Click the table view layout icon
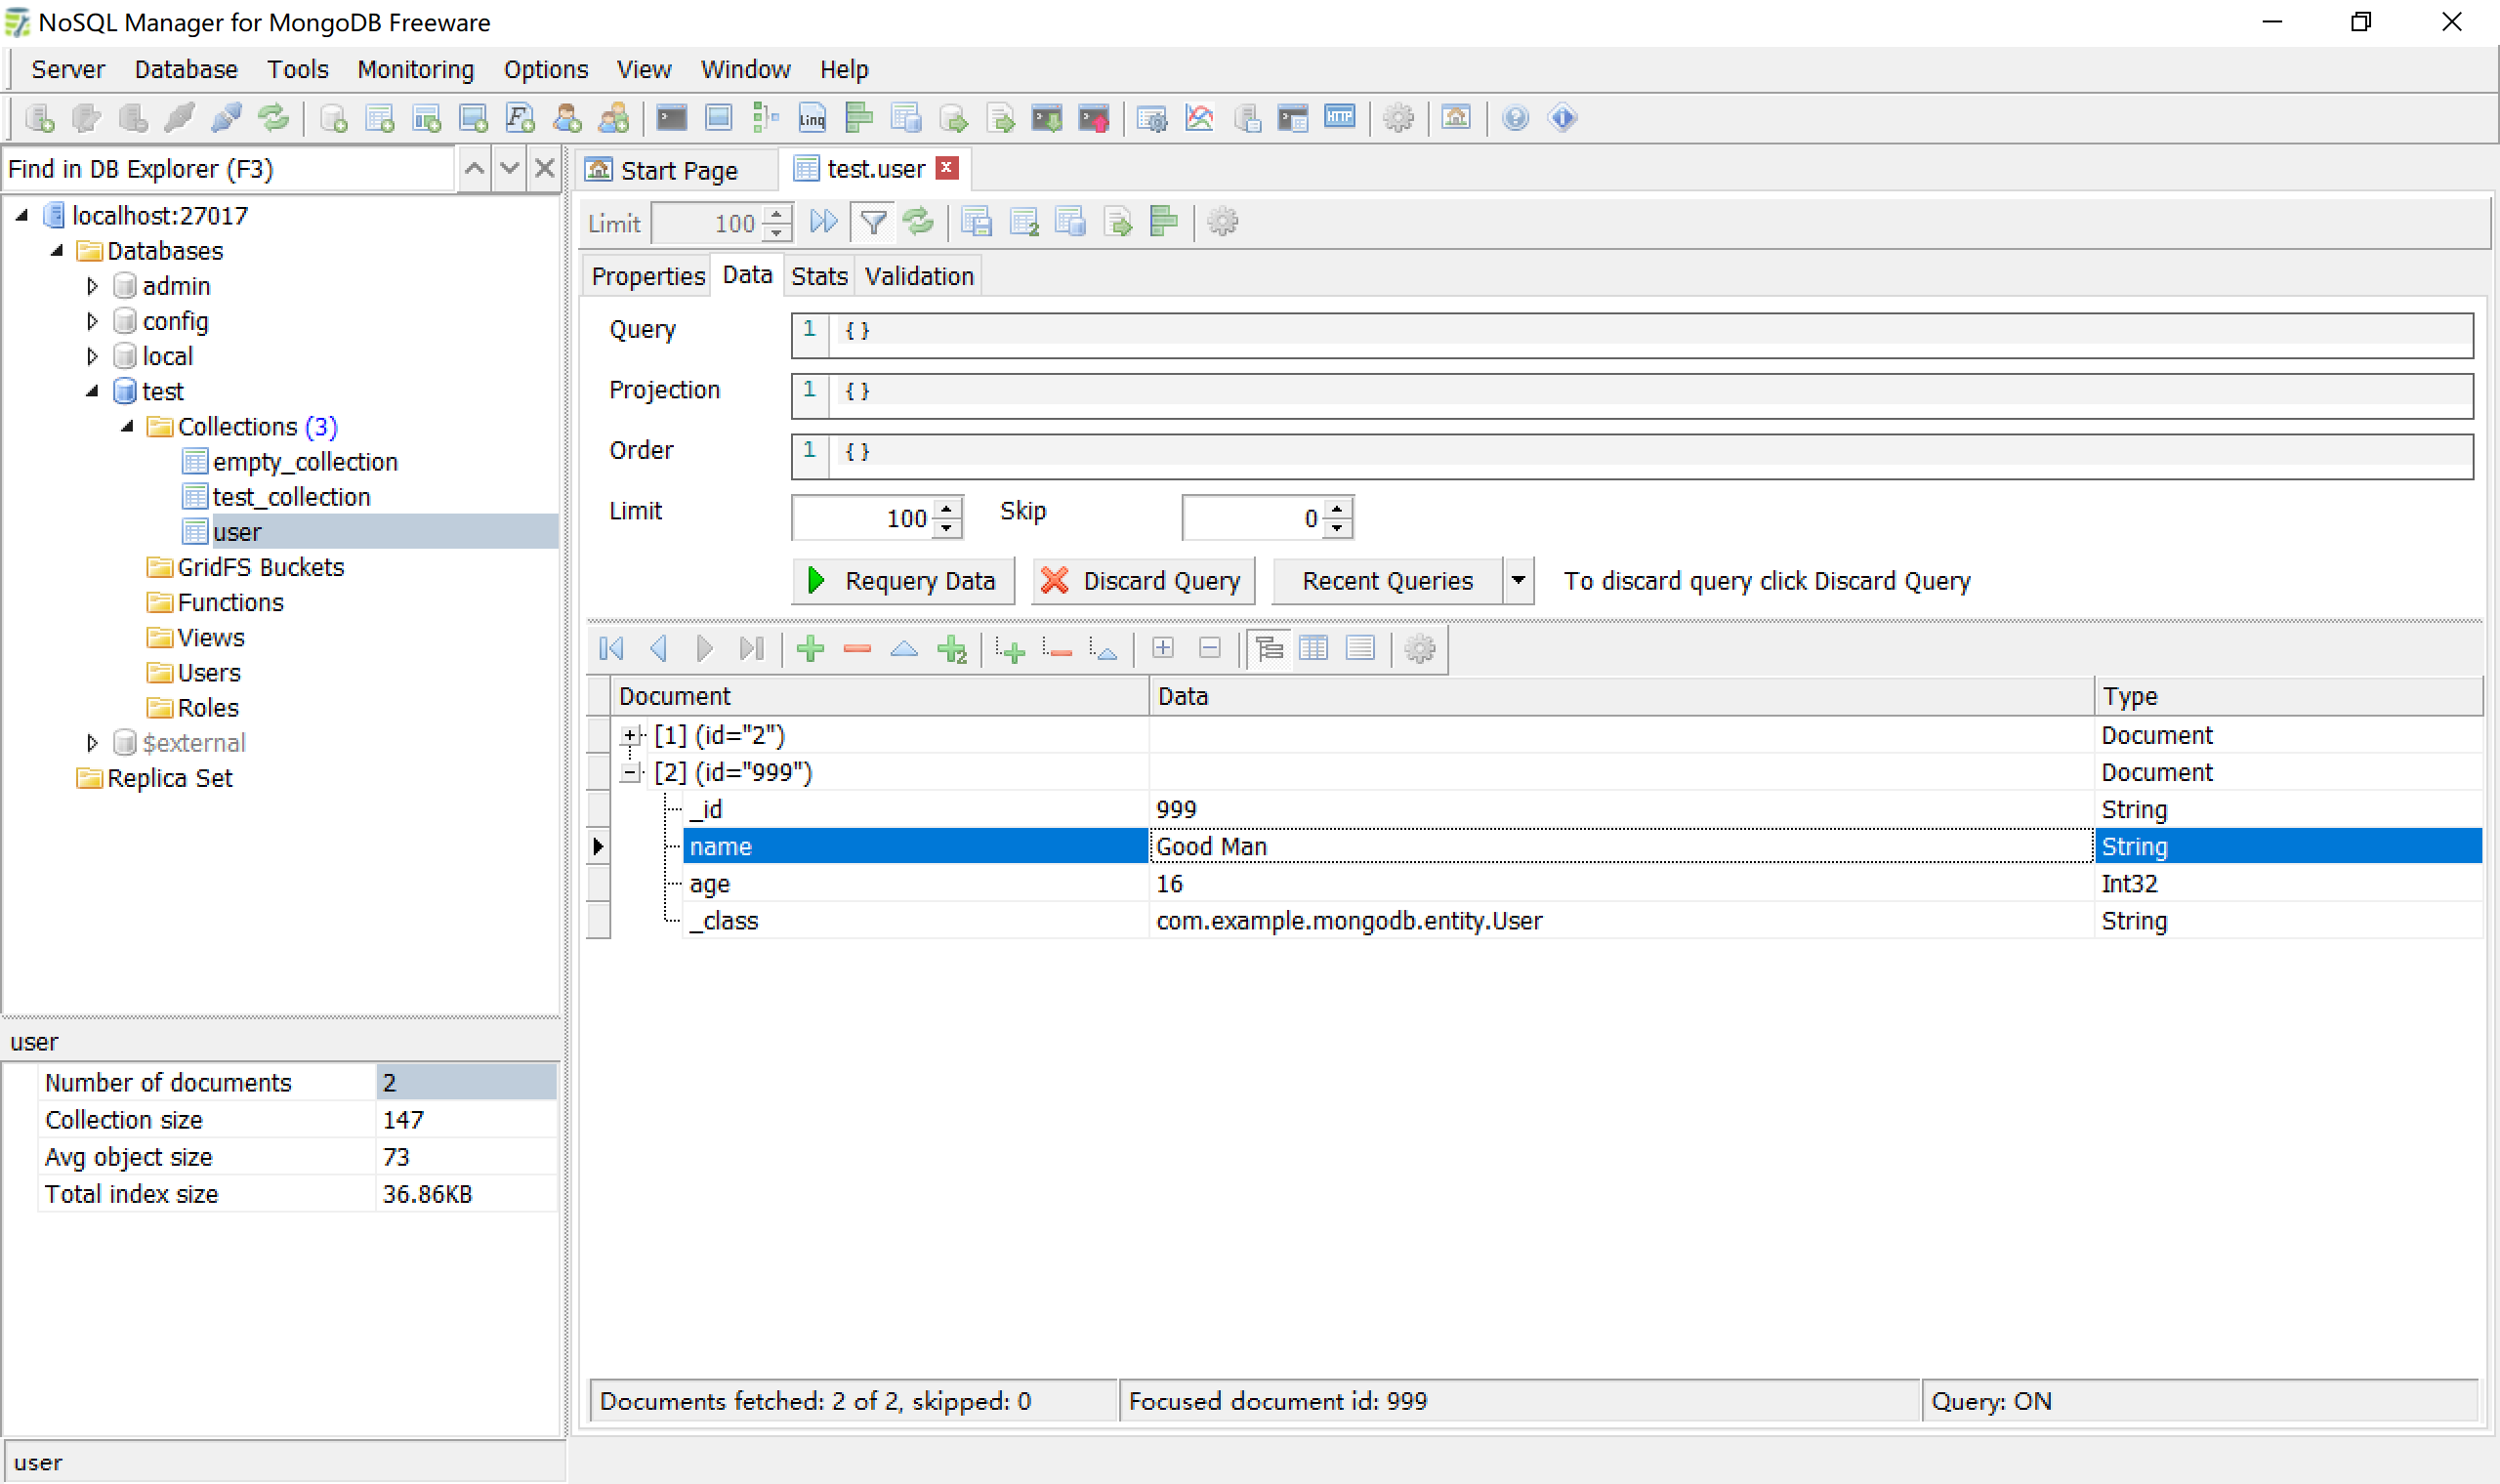 tap(1318, 648)
